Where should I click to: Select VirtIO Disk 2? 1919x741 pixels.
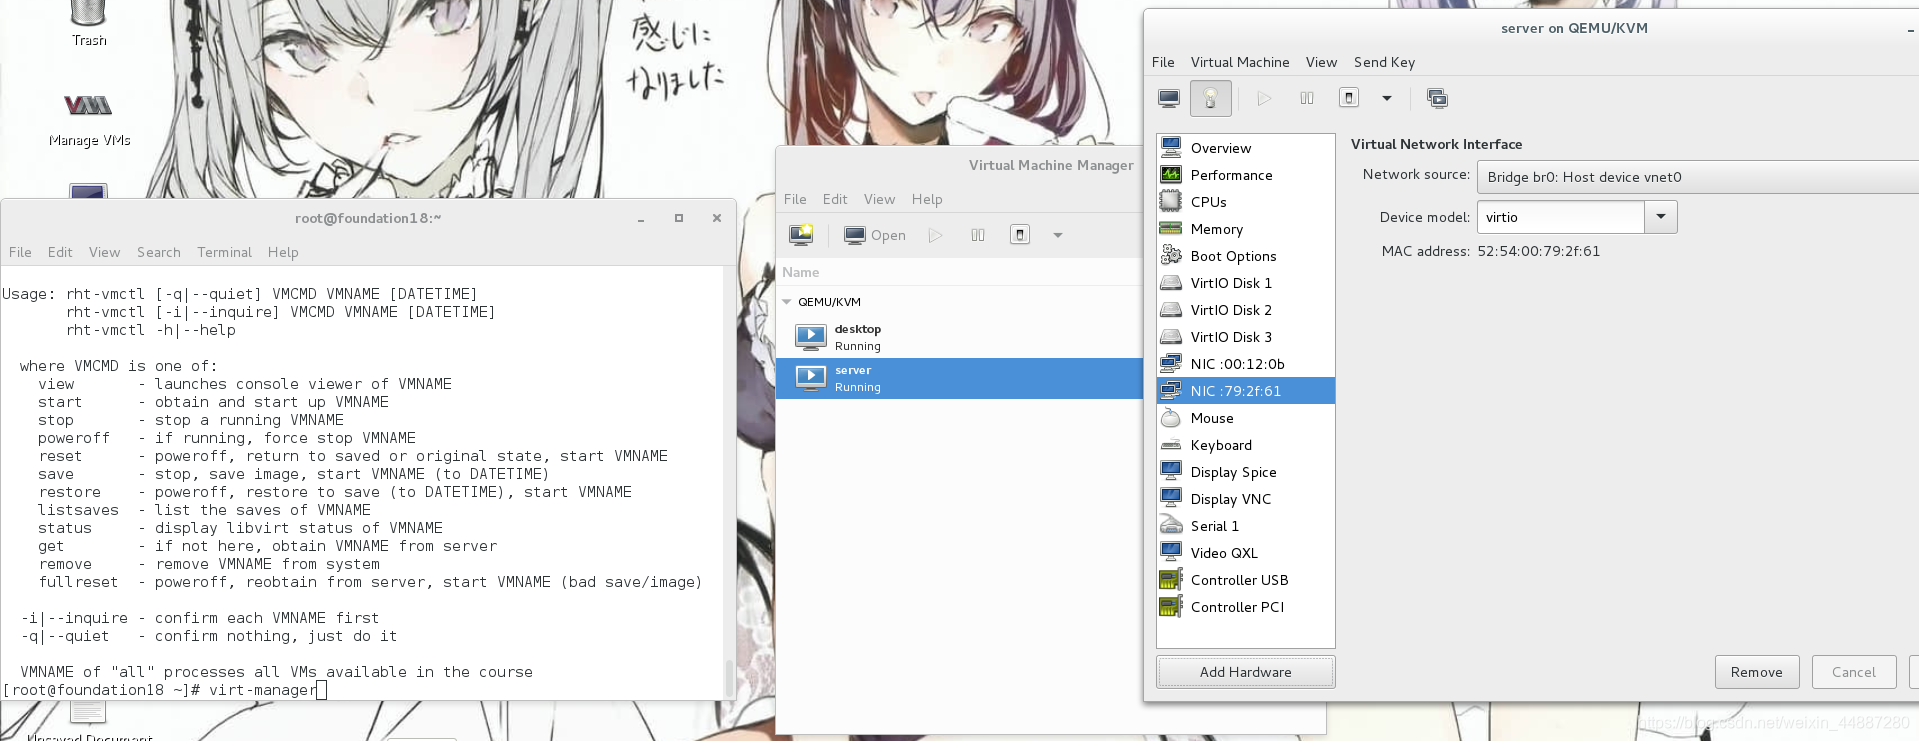pos(1246,310)
